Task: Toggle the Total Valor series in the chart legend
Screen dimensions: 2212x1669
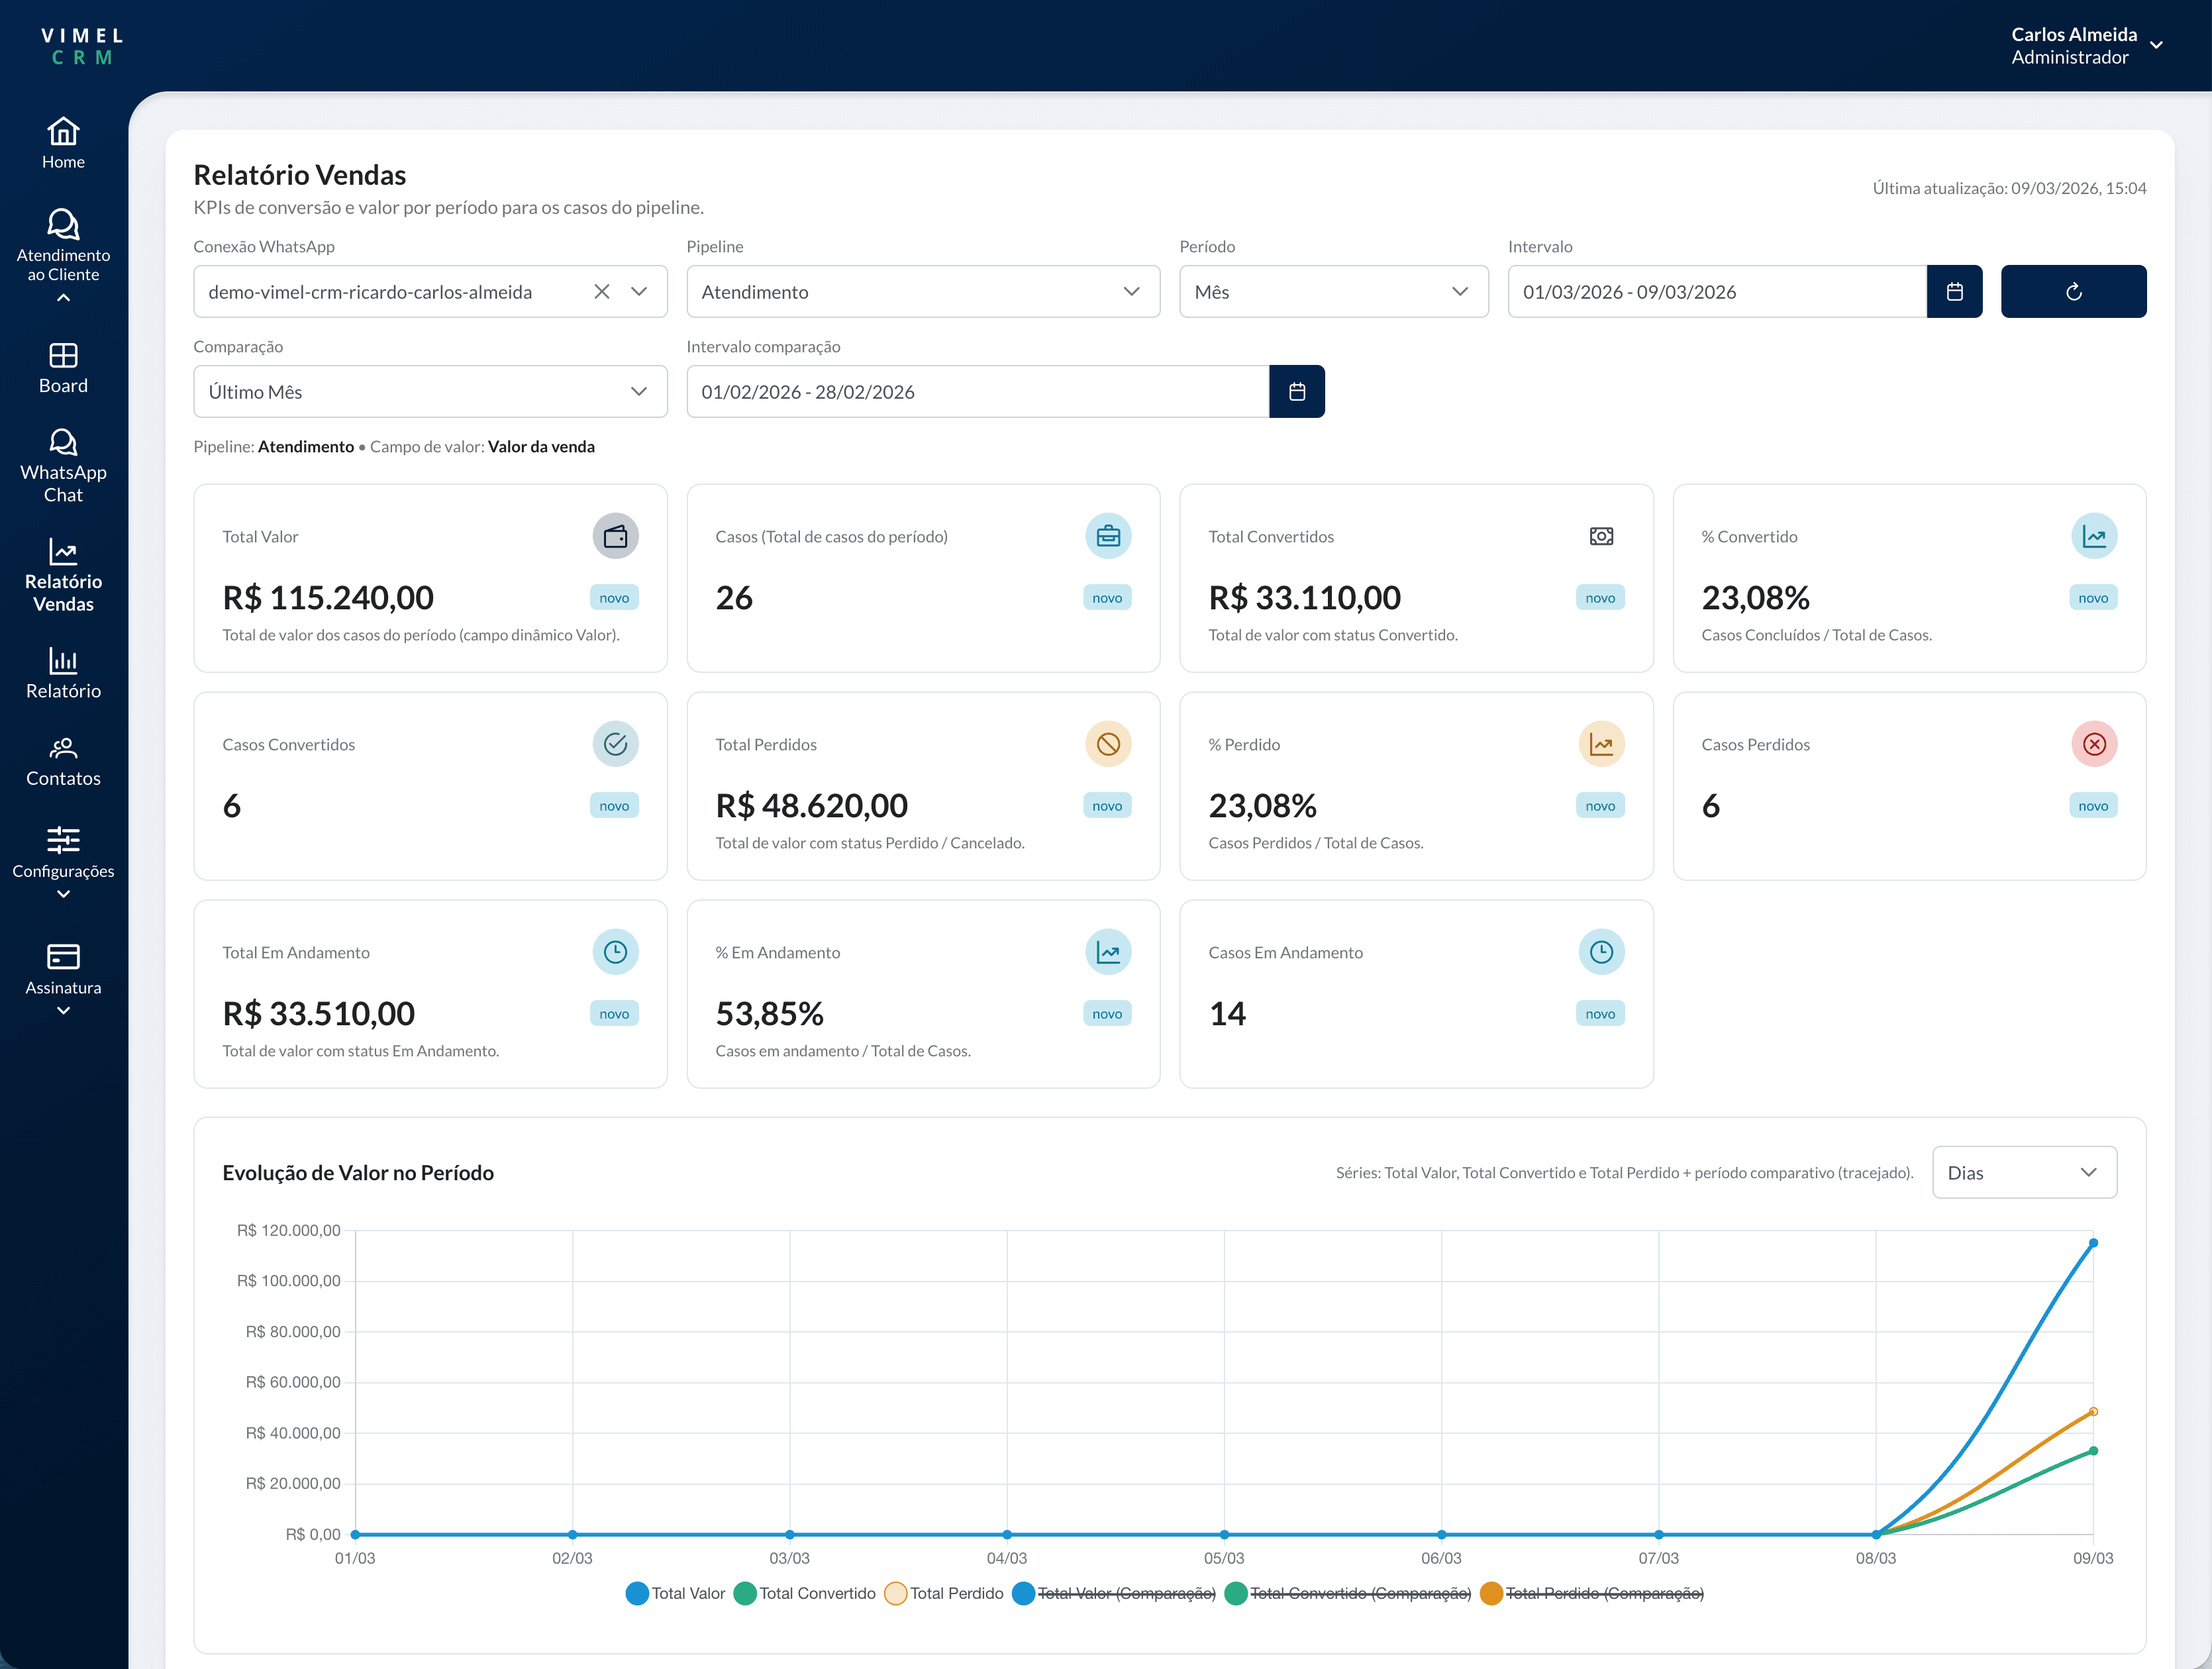Action: click(x=676, y=1593)
